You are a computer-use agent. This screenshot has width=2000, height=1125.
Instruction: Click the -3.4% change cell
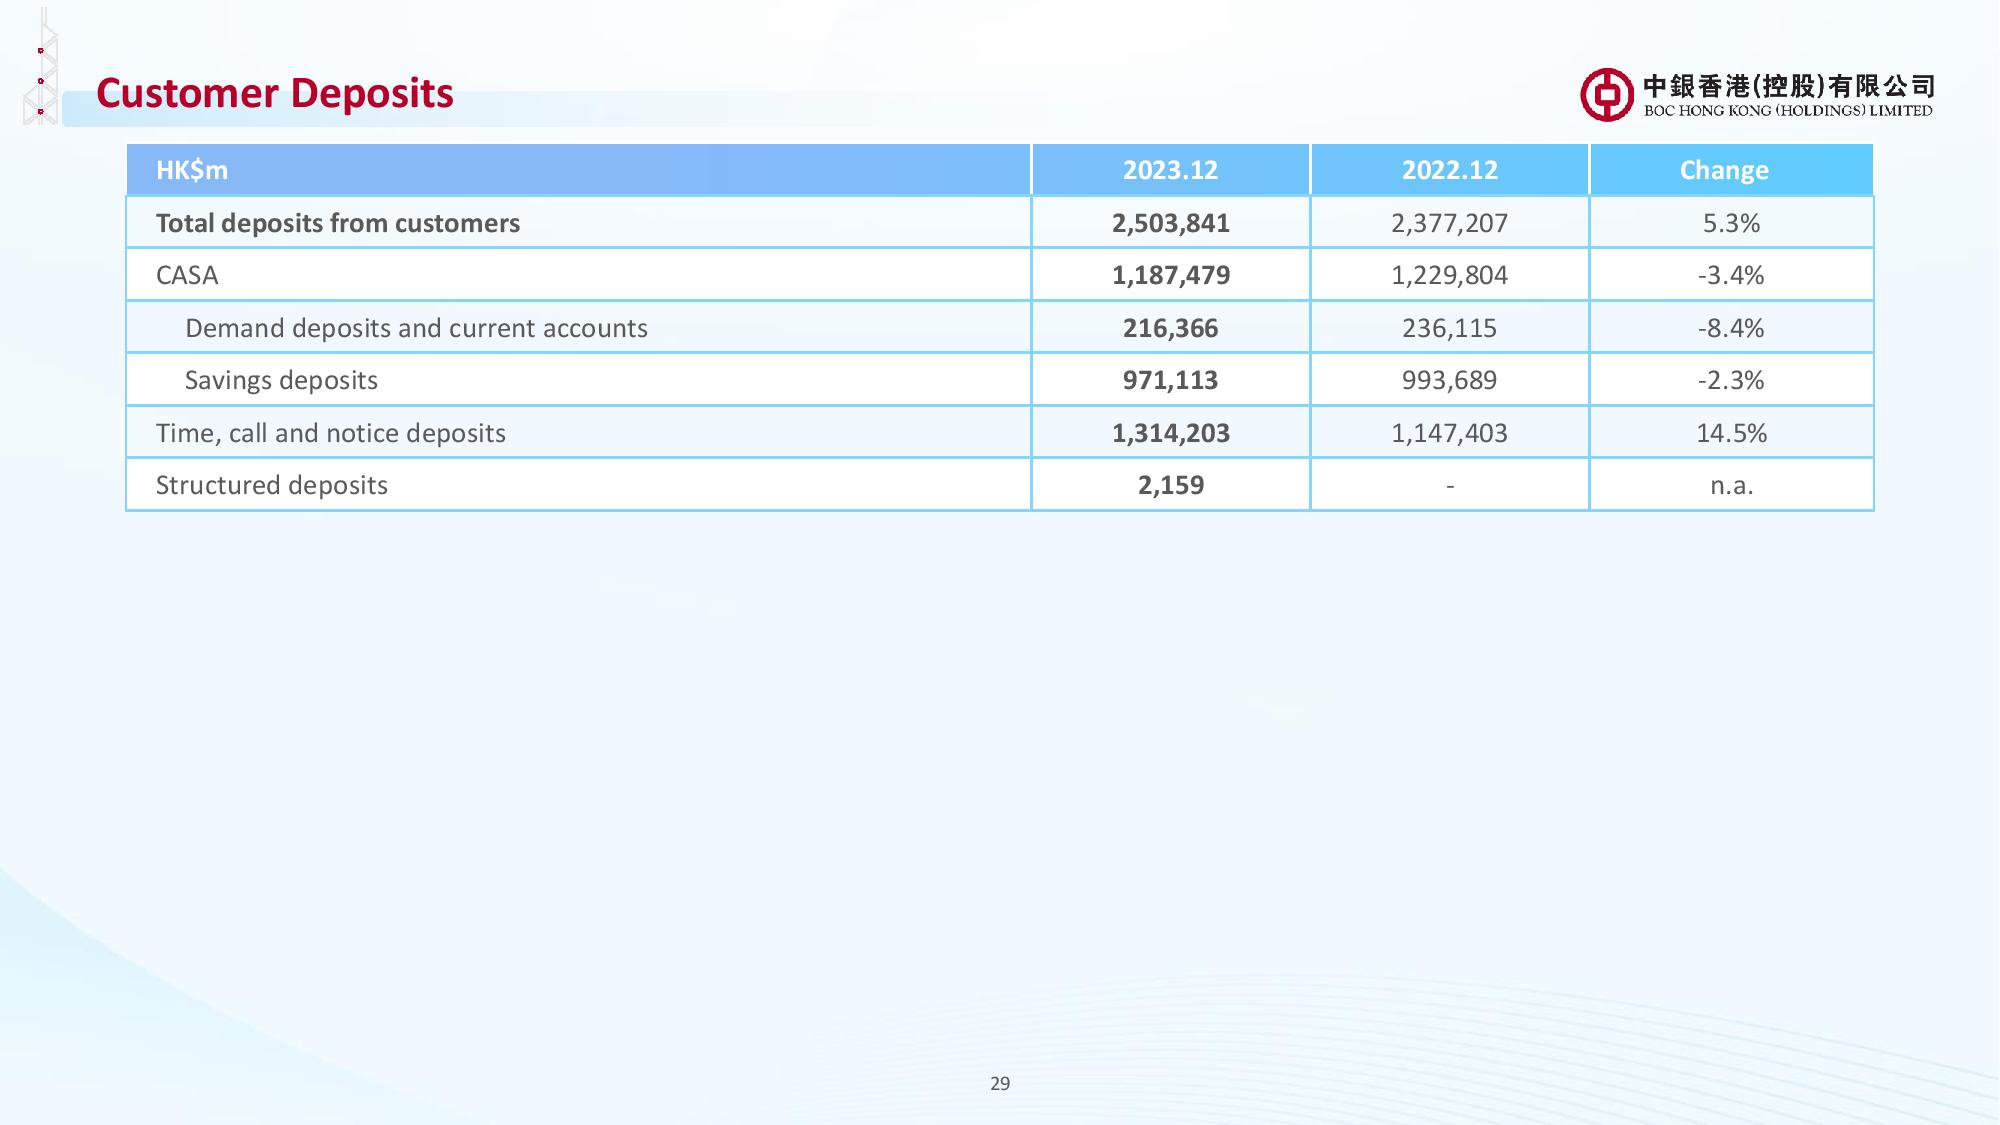[x=1731, y=275]
